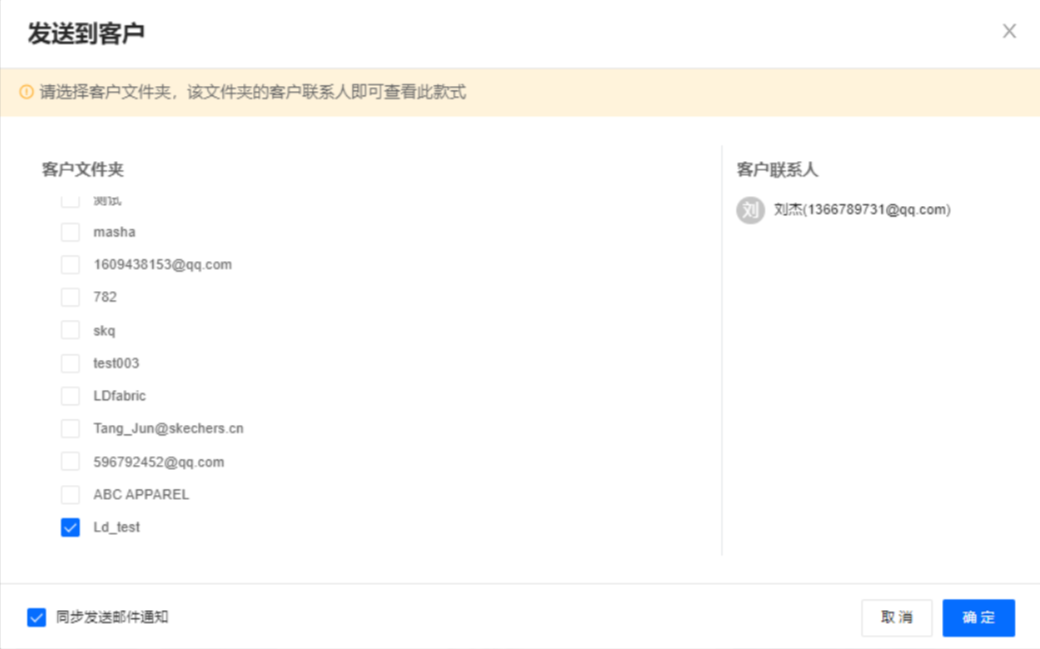Click the ABC APPAREL folder label
Screen dimensions: 1040x649
coord(141,494)
